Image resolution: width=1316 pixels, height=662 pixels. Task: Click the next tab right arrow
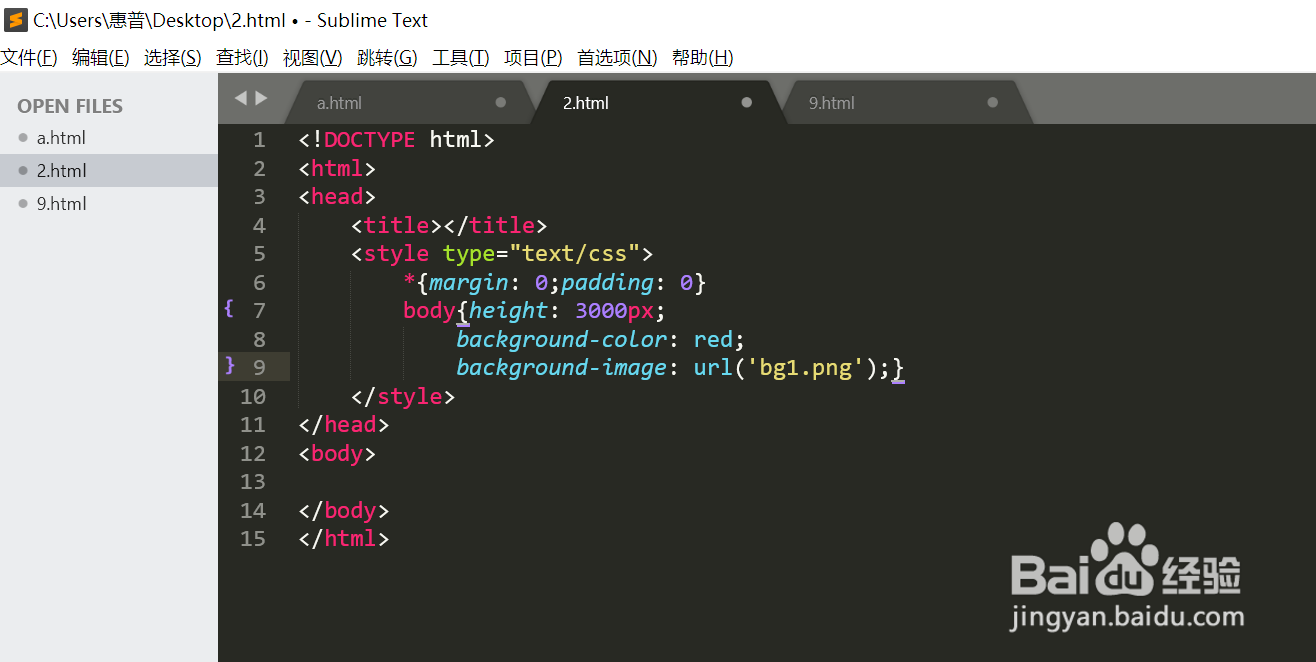(x=262, y=98)
